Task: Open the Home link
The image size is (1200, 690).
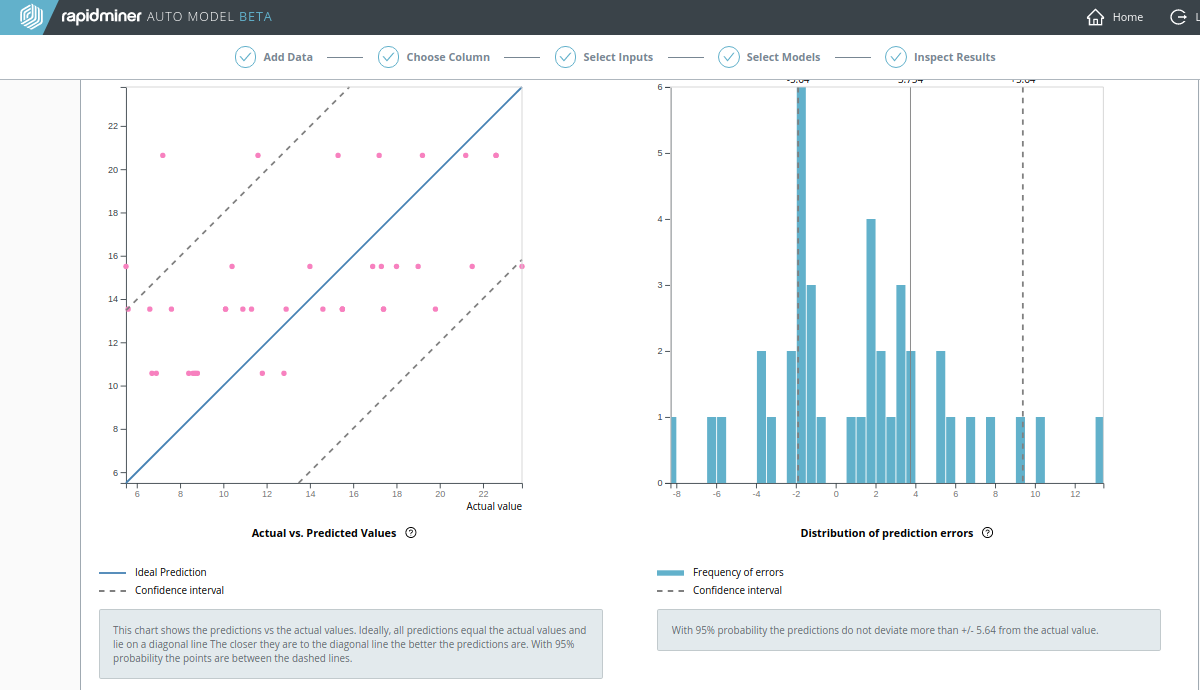Action: pyautogui.click(x=1127, y=17)
